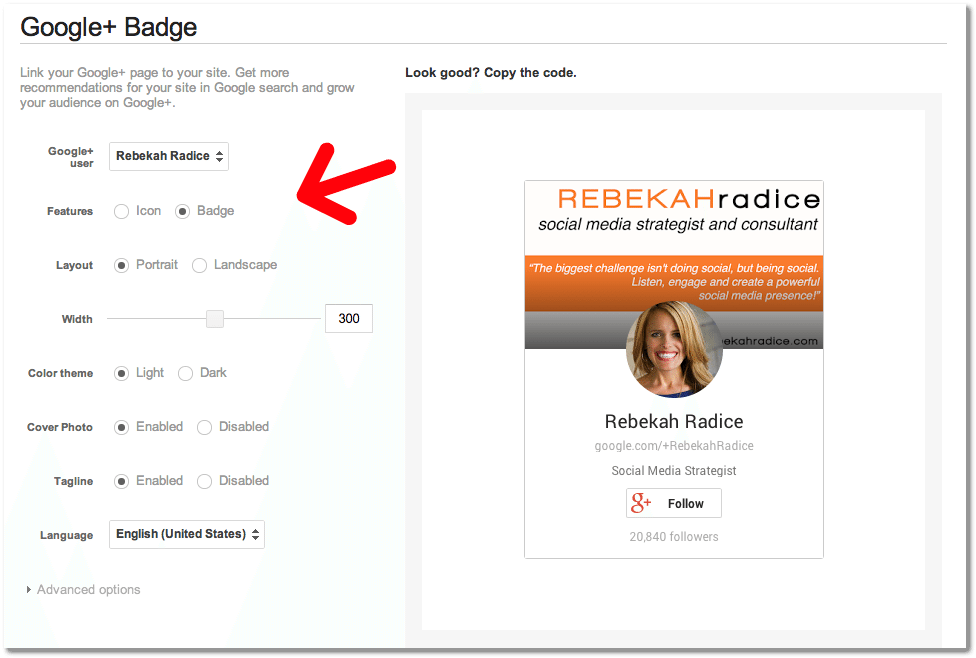
Task: Click the Width slider handle
Action: click(215, 319)
